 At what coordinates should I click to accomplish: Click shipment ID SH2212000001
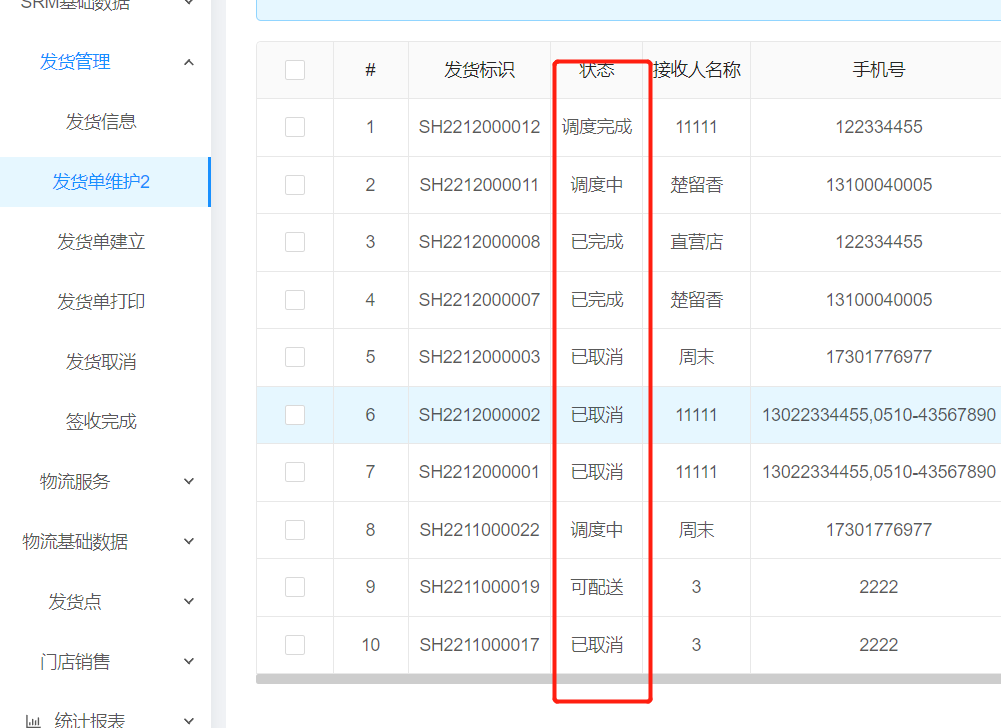coord(479,472)
